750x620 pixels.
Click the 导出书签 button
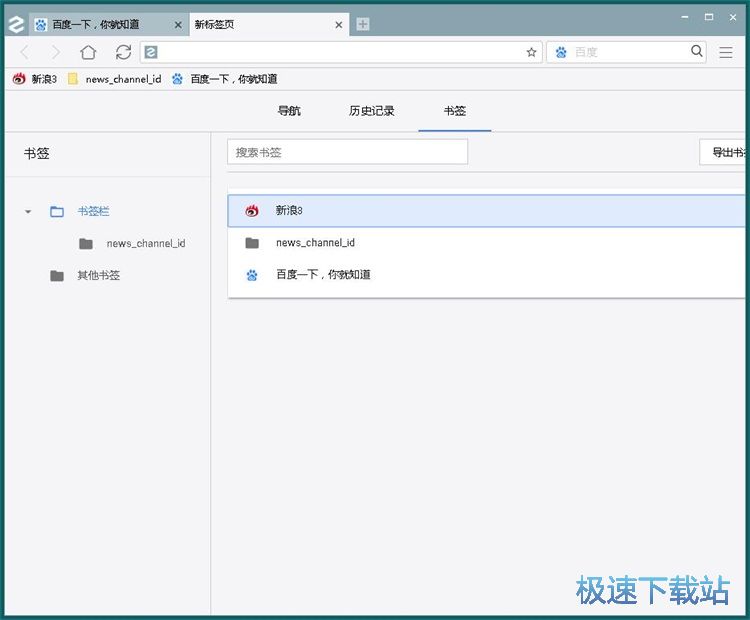click(x=724, y=152)
